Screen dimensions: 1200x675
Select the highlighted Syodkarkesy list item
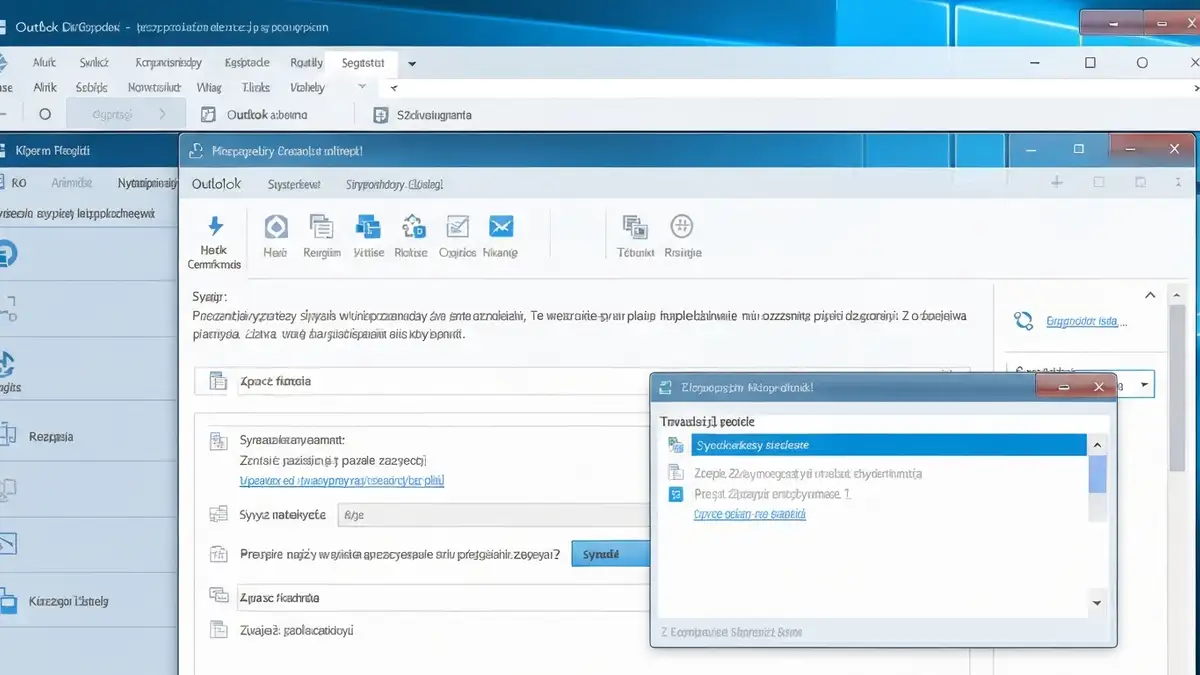click(888, 444)
